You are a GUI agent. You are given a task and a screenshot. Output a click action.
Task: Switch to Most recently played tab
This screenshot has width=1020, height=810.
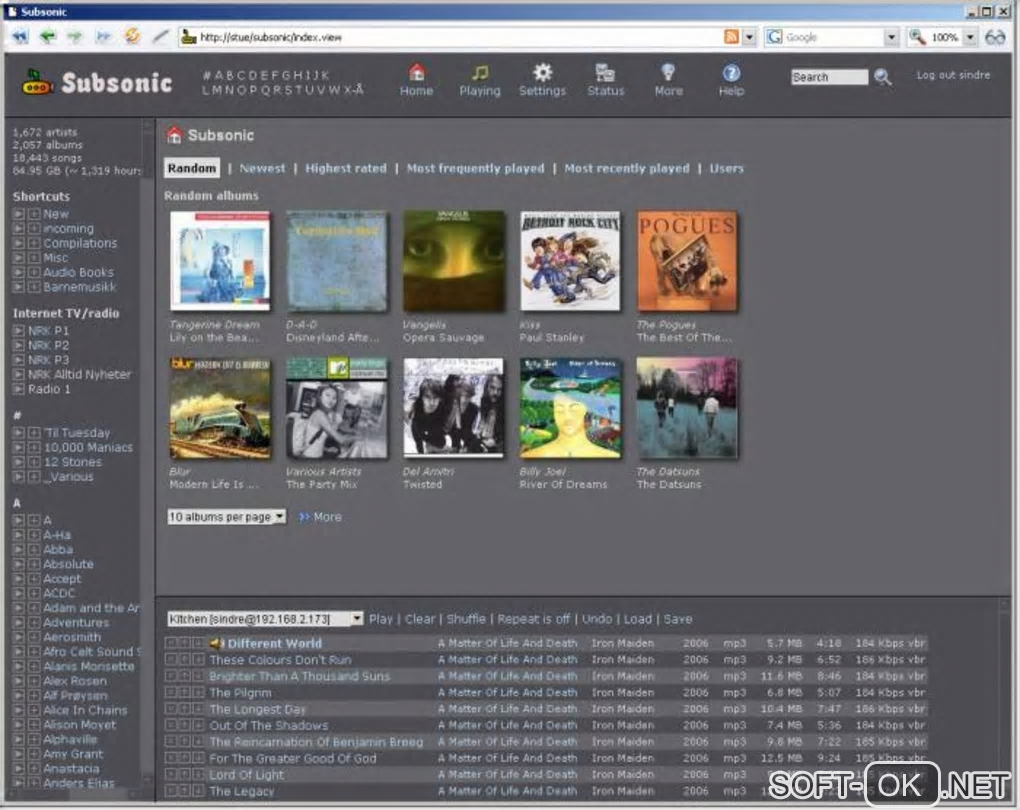click(x=626, y=169)
